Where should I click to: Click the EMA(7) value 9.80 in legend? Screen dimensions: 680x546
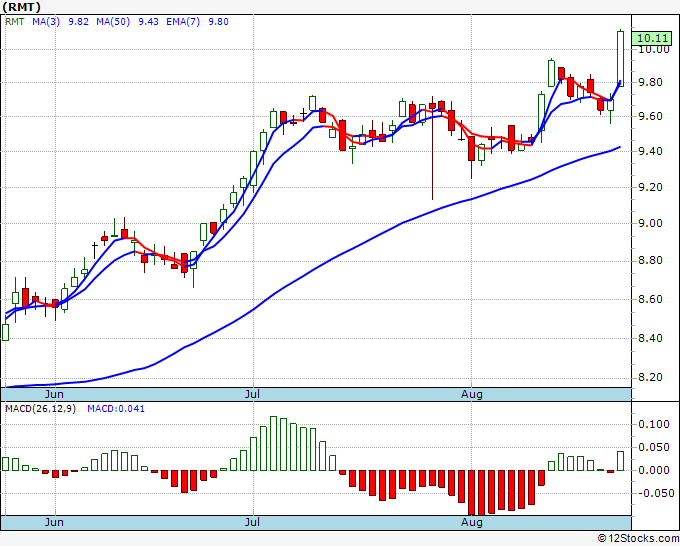[x=218, y=22]
